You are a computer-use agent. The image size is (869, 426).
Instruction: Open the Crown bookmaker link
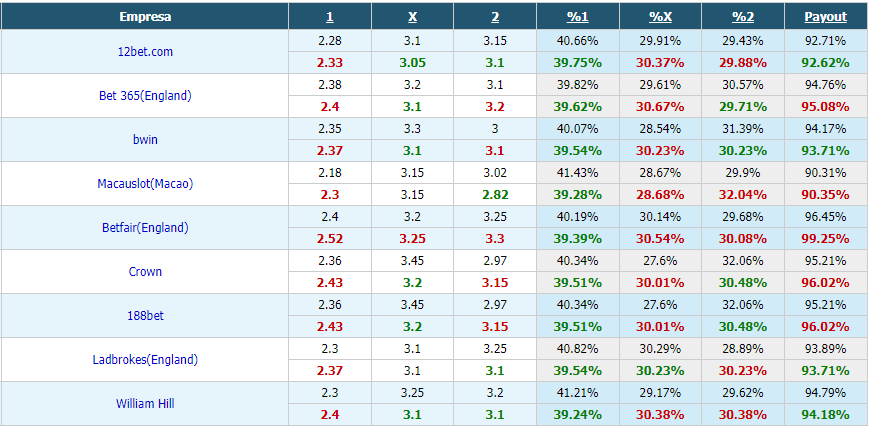tap(145, 271)
